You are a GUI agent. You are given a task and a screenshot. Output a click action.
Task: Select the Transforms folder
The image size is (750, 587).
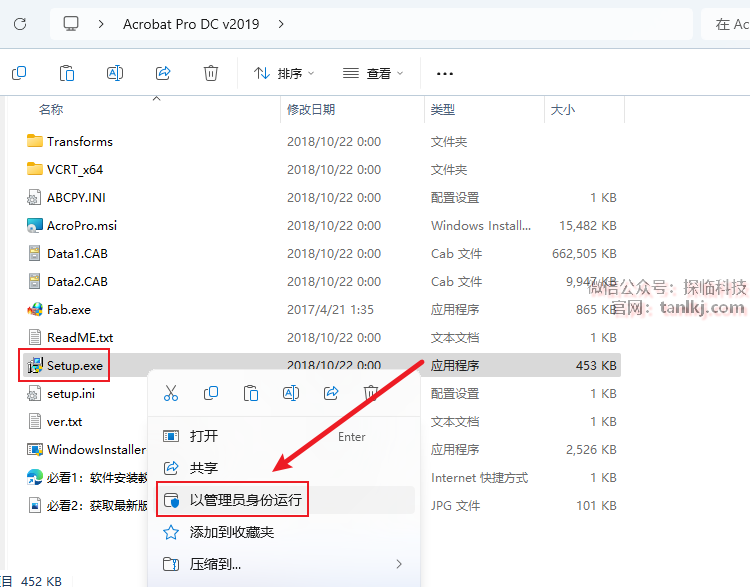coord(79,142)
